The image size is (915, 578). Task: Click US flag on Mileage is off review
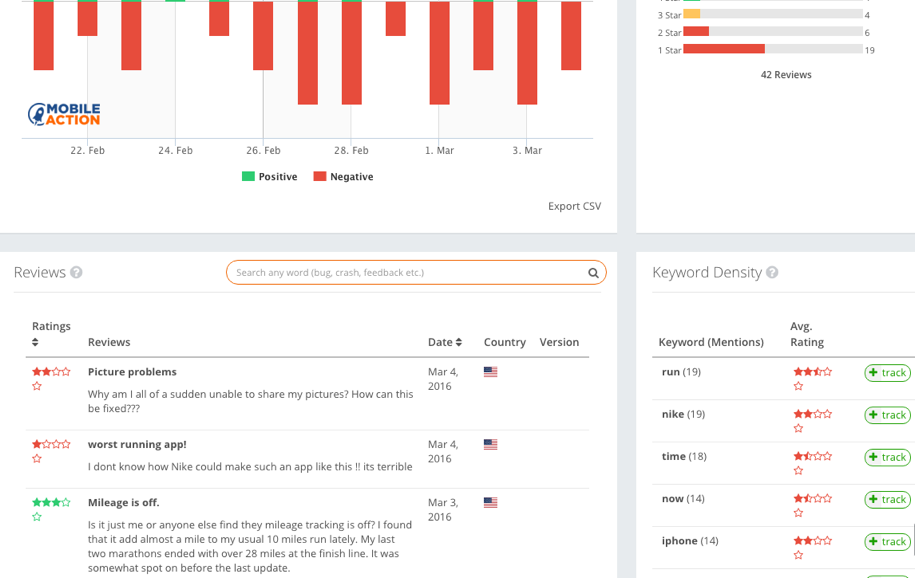click(491, 502)
